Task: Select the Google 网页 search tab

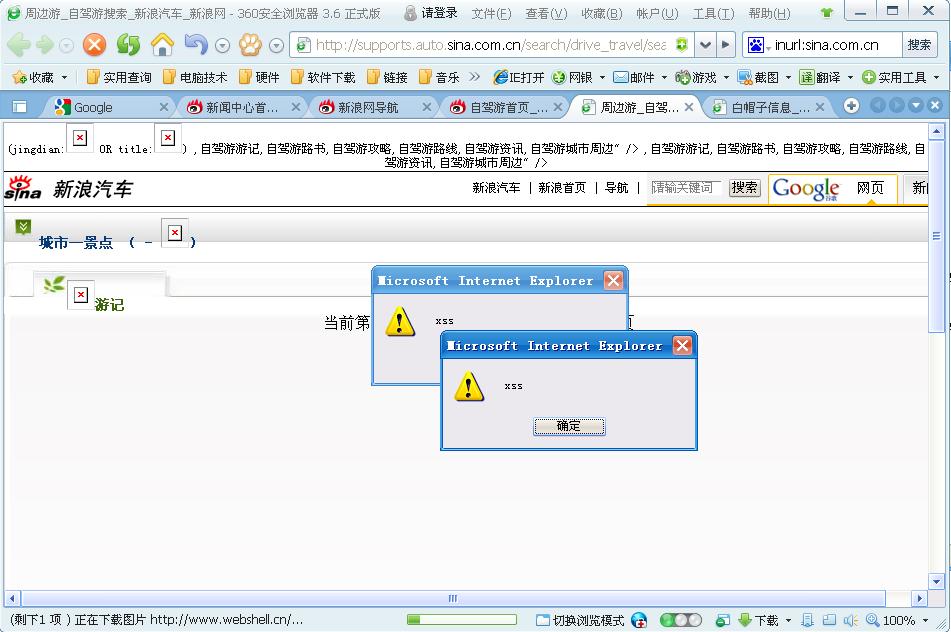Action: (870, 188)
